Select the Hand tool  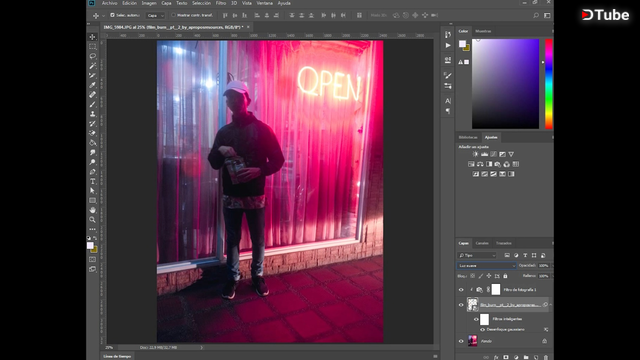(93, 210)
